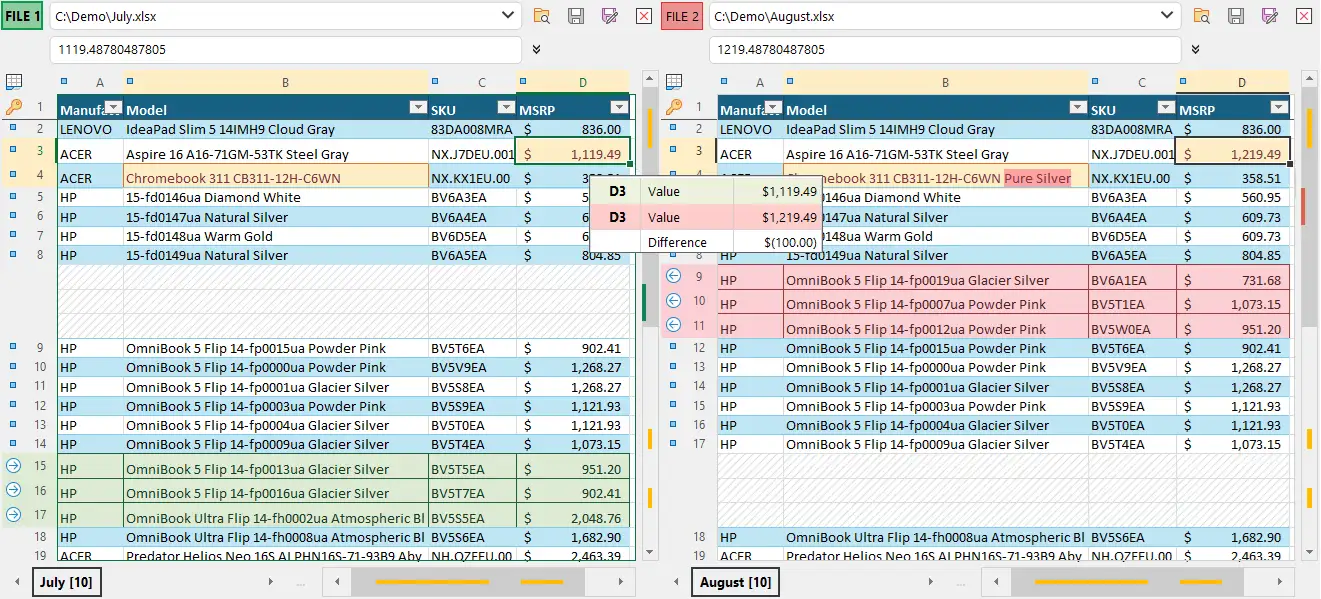Toggle column D marker in August pane
This screenshot has height=599, width=1321.
click(x=1182, y=81)
